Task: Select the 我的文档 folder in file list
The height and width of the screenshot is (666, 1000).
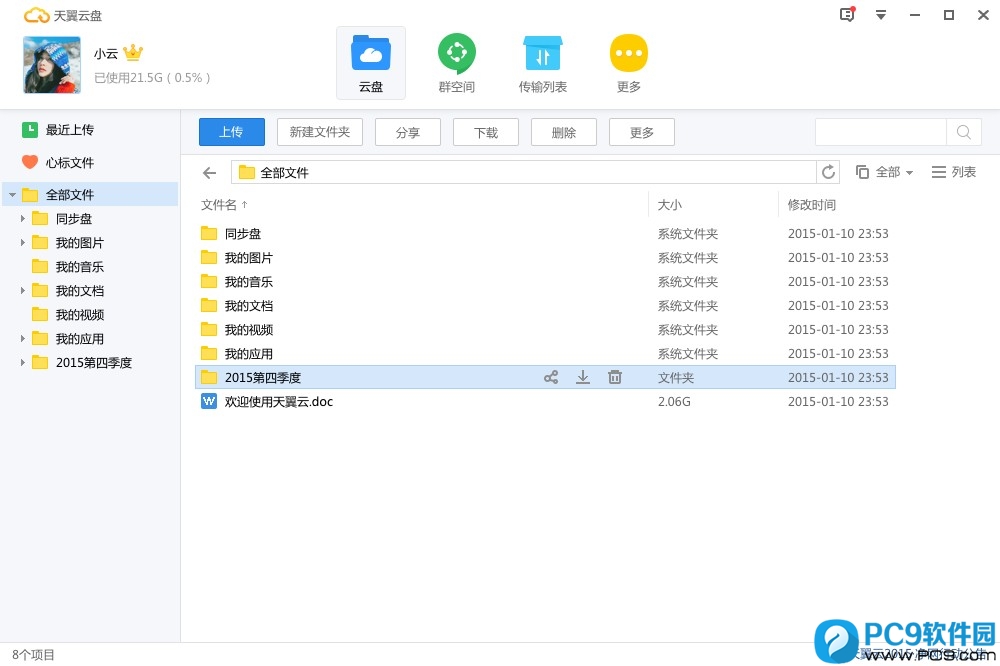Action: point(237,306)
